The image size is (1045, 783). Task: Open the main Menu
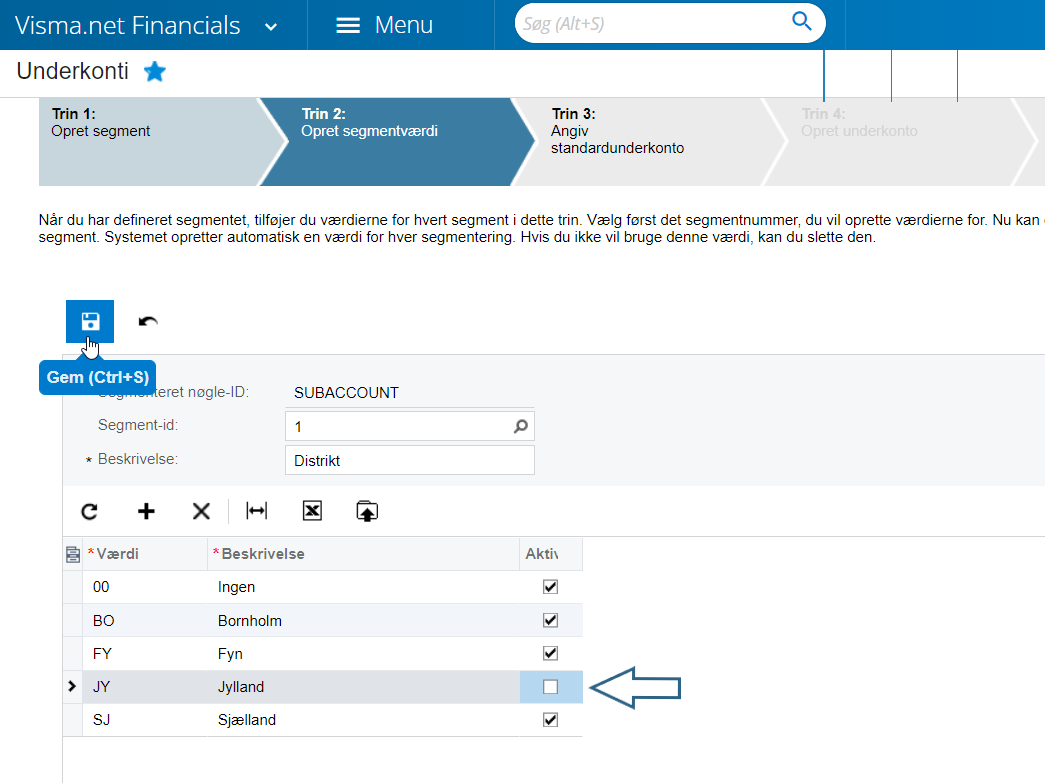[x=384, y=25]
